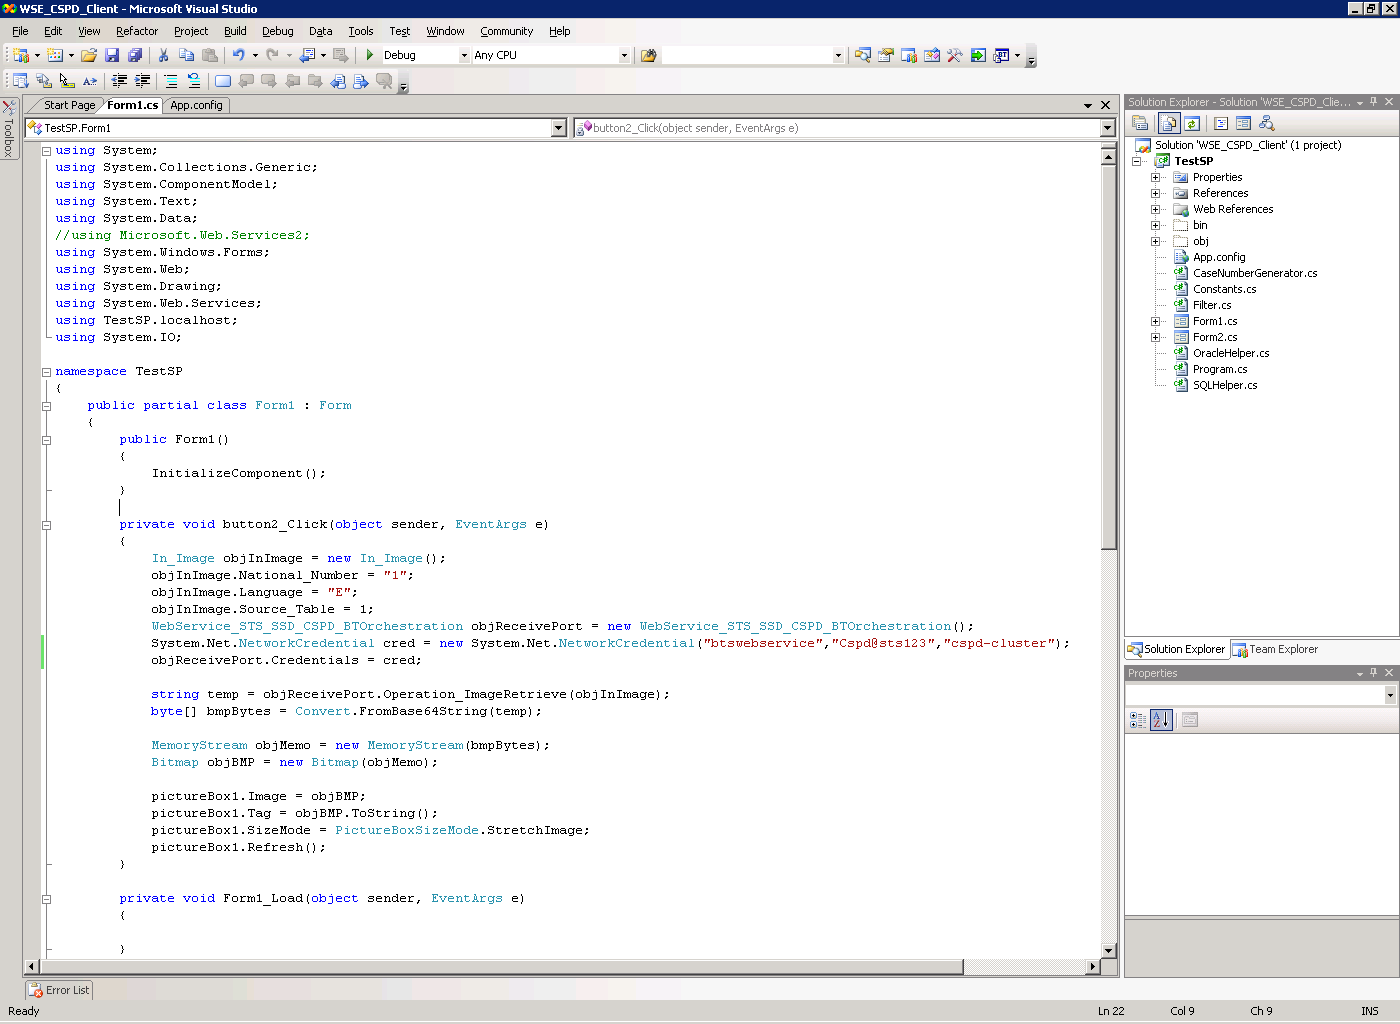Click Properties icon in Solution Explorer toolbar
Screen dimensions: 1400x1024
point(1139,123)
